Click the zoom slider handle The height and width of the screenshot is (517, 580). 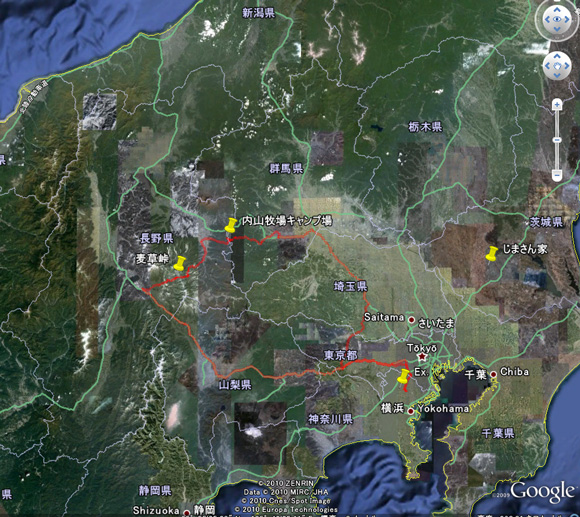[x=557, y=140]
